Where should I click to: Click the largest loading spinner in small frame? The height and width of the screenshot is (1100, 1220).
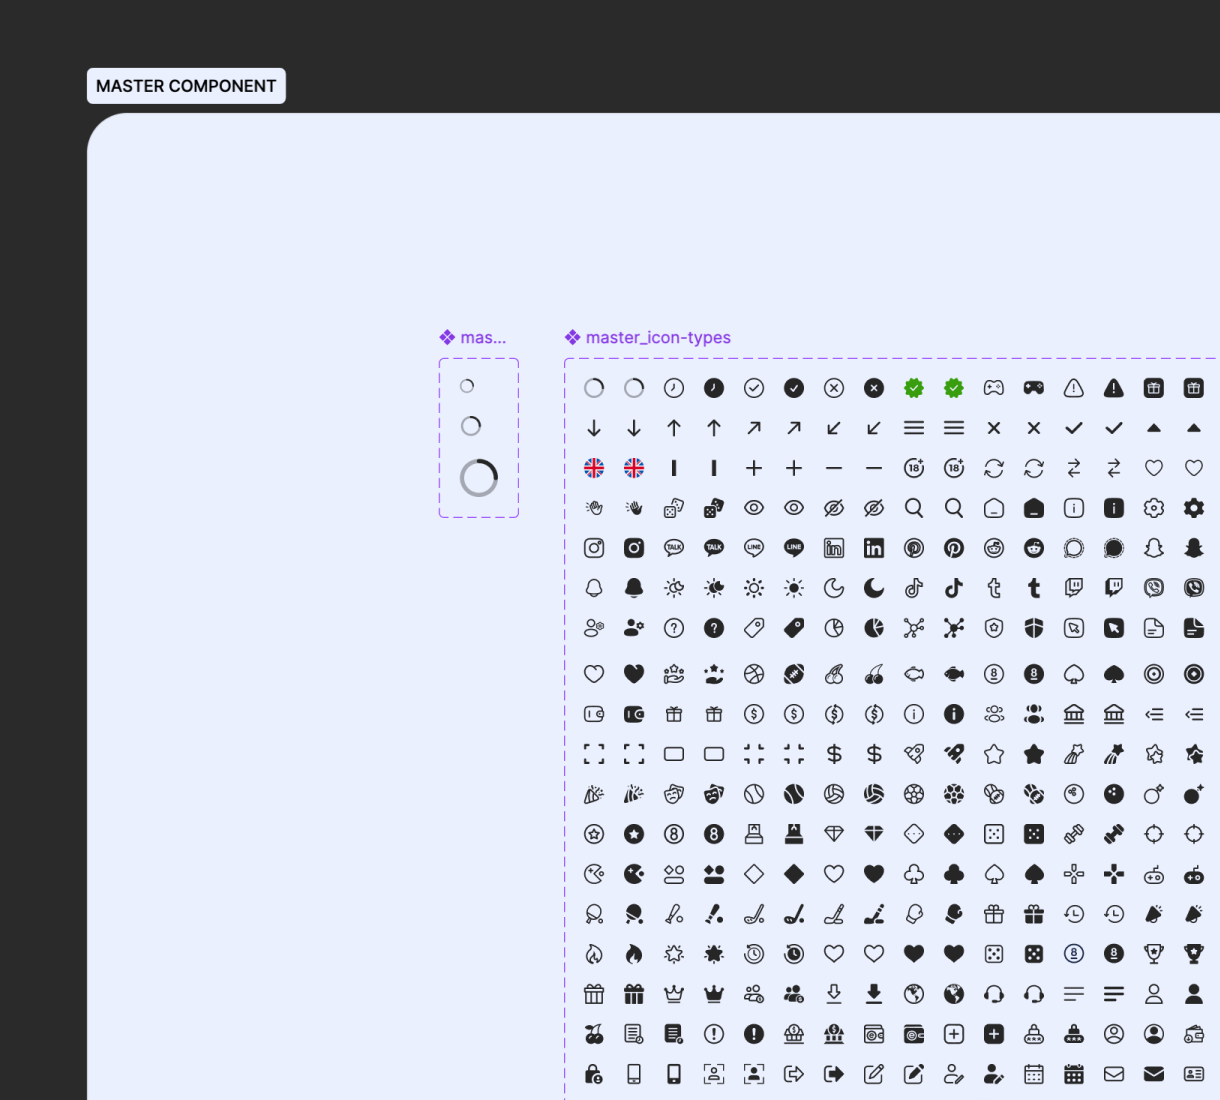[x=479, y=478]
